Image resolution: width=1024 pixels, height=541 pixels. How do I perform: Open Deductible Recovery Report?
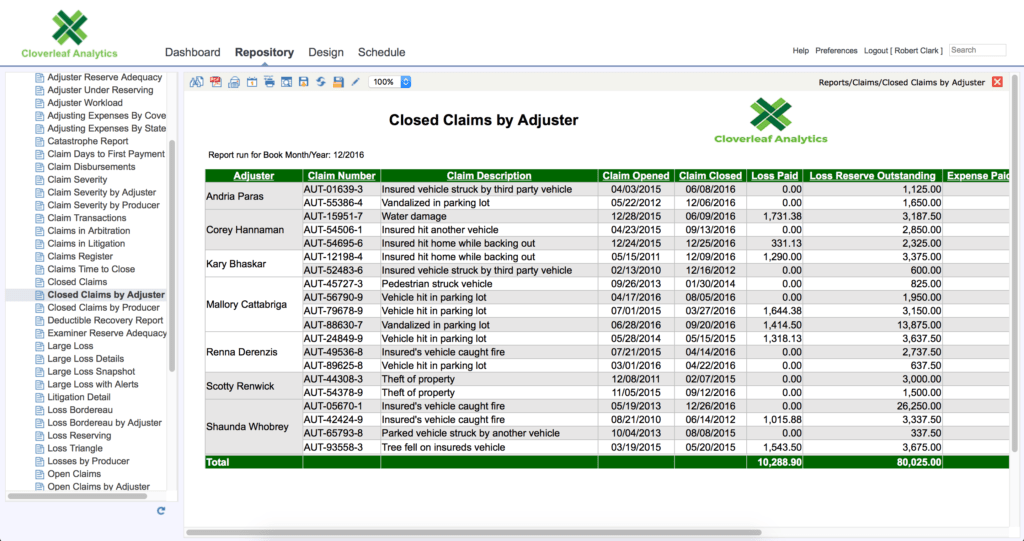click(x=105, y=320)
